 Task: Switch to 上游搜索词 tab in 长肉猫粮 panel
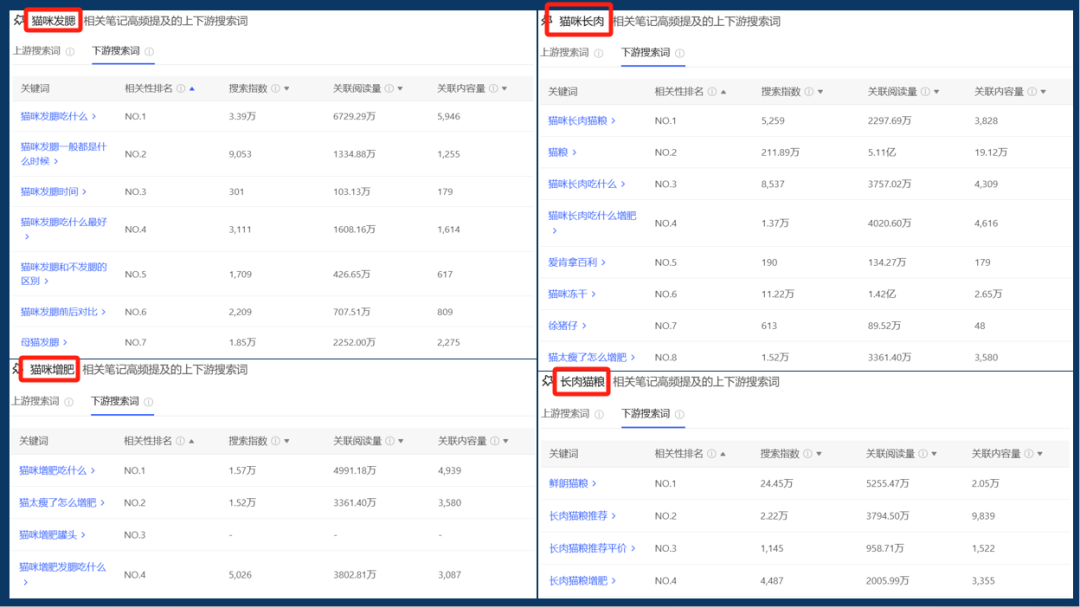click(x=565, y=414)
